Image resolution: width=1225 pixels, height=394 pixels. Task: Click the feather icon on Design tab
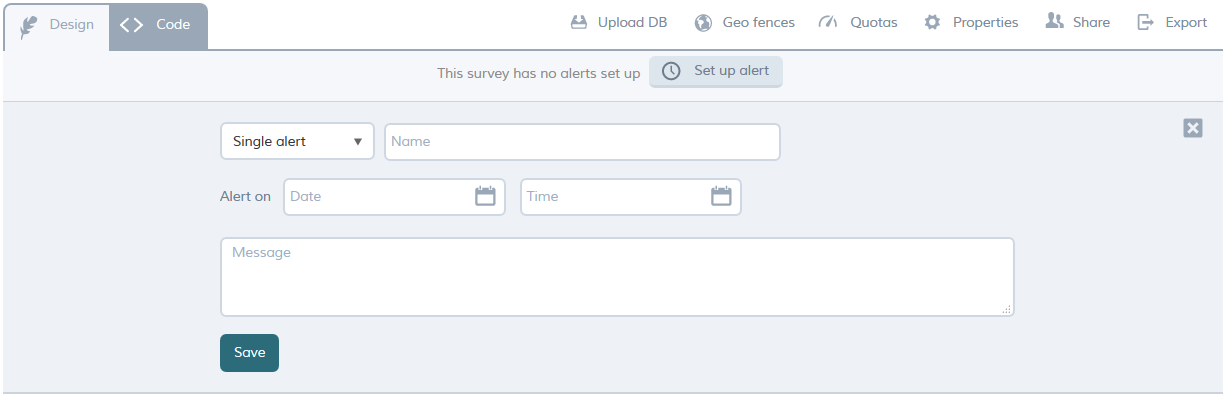[30, 26]
